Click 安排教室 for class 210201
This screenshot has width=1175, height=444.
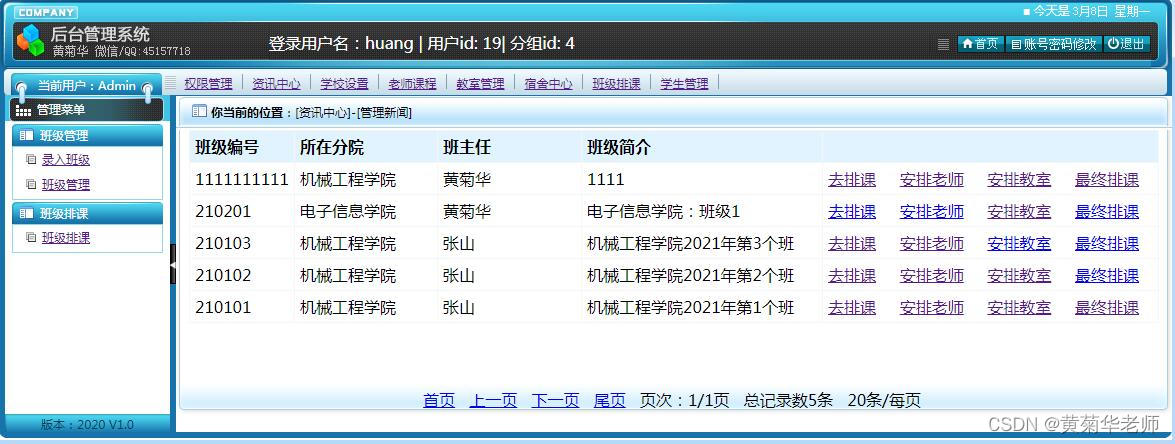(x=1019, y=212)
